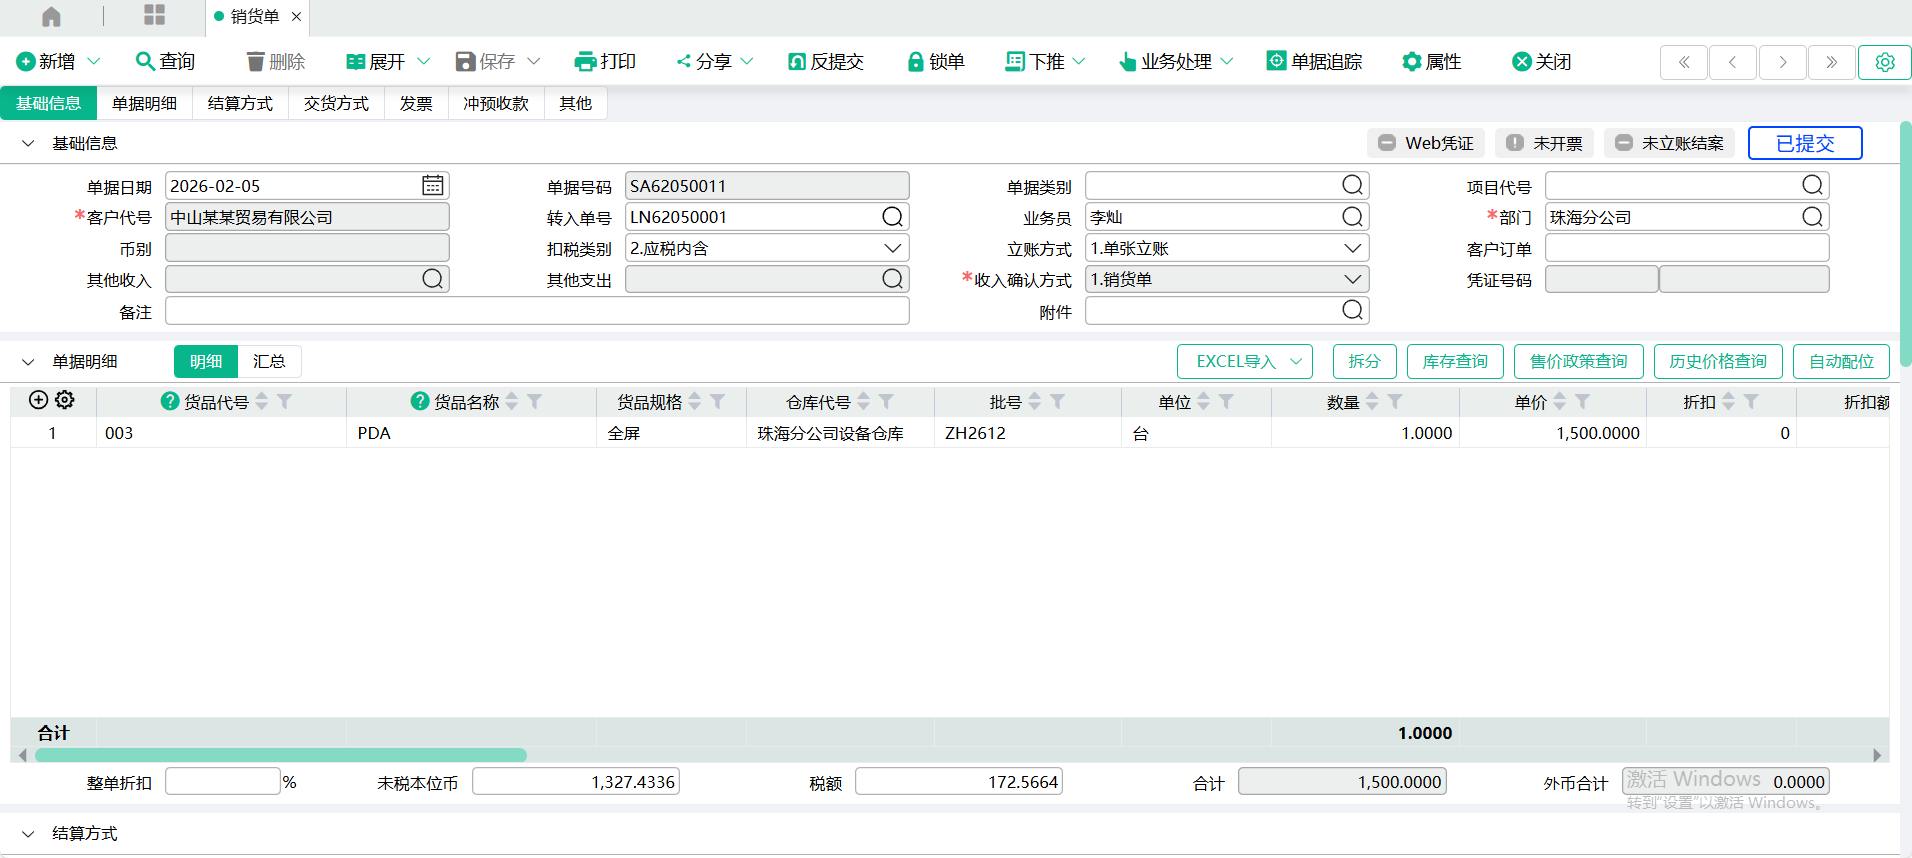This screenshot has width=1912, height=858.
Task: Click the 反提交 unsubmit toolbar icon
Action: coord(797,62)
